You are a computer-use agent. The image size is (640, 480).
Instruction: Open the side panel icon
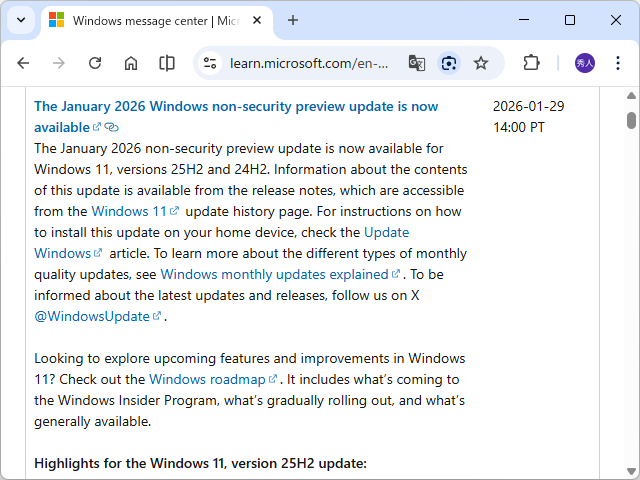pyautogui.click(x=167, y=63)
